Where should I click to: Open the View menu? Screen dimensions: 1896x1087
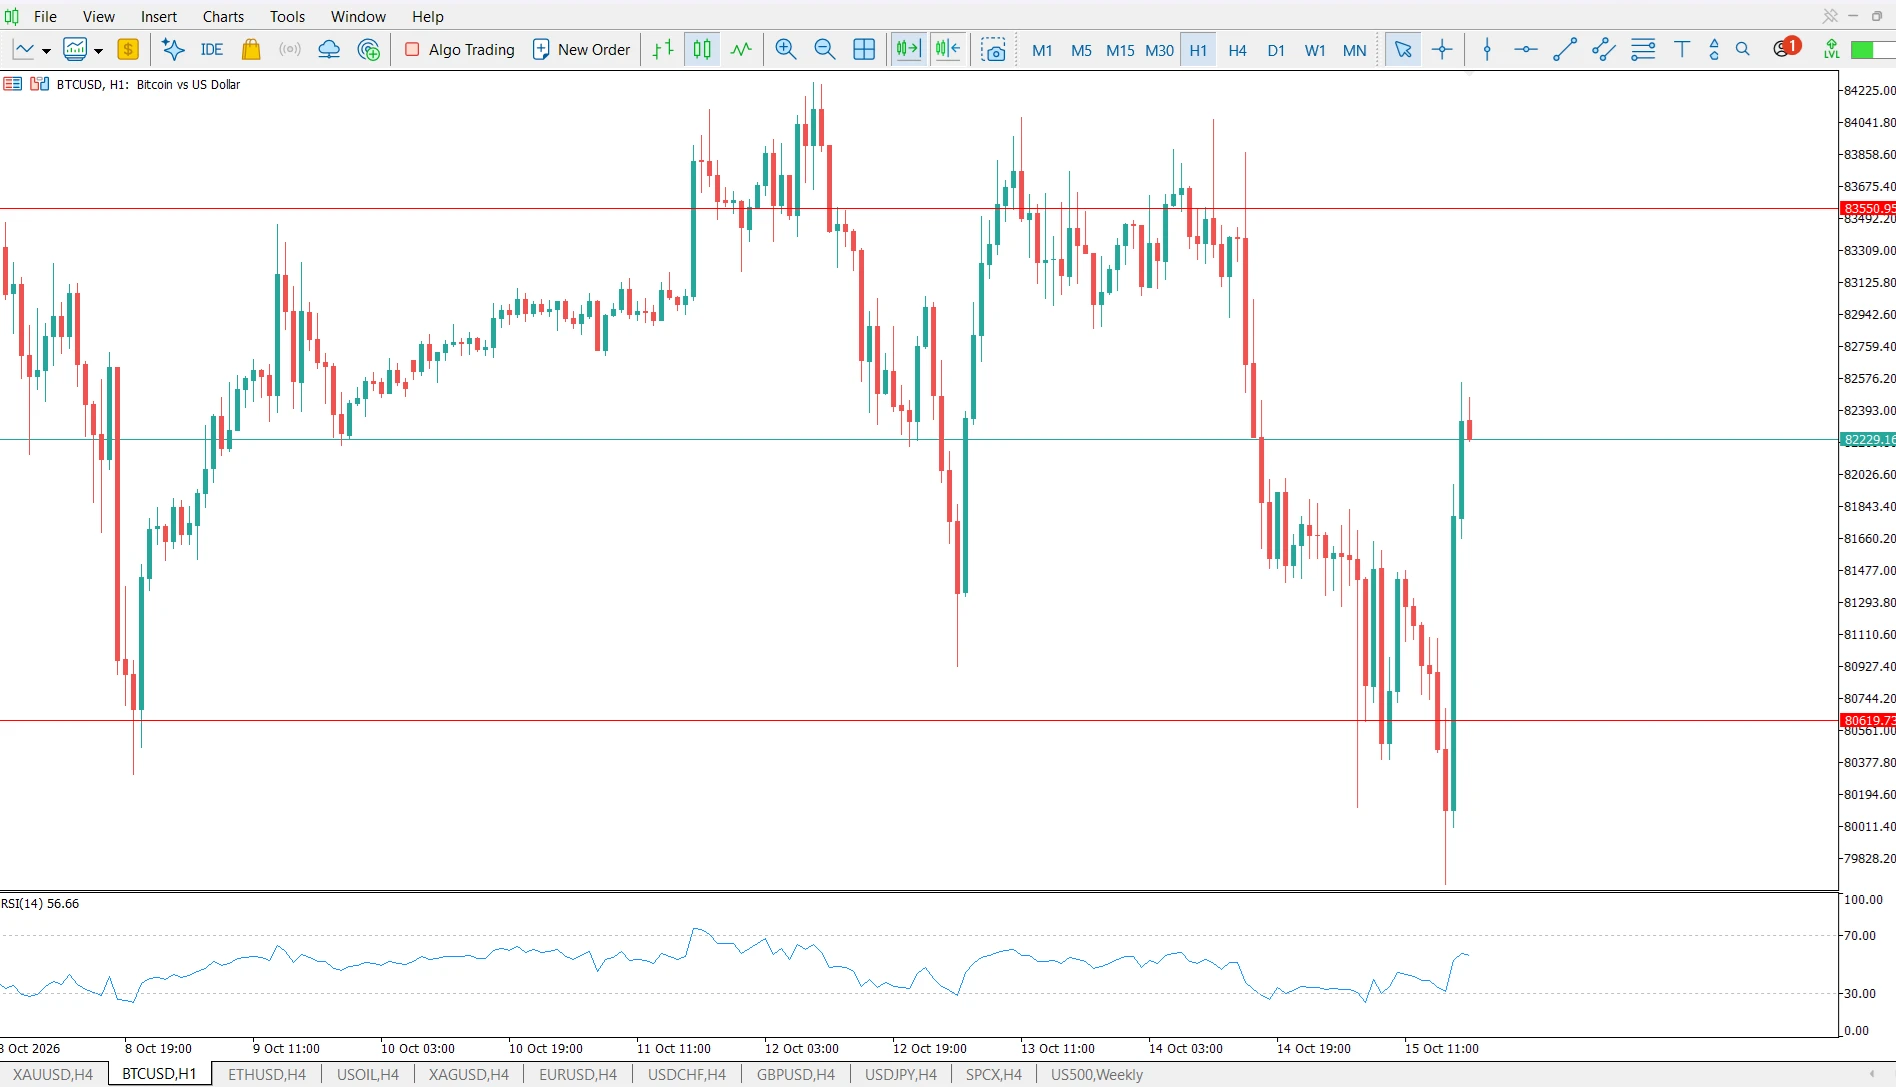98,16
